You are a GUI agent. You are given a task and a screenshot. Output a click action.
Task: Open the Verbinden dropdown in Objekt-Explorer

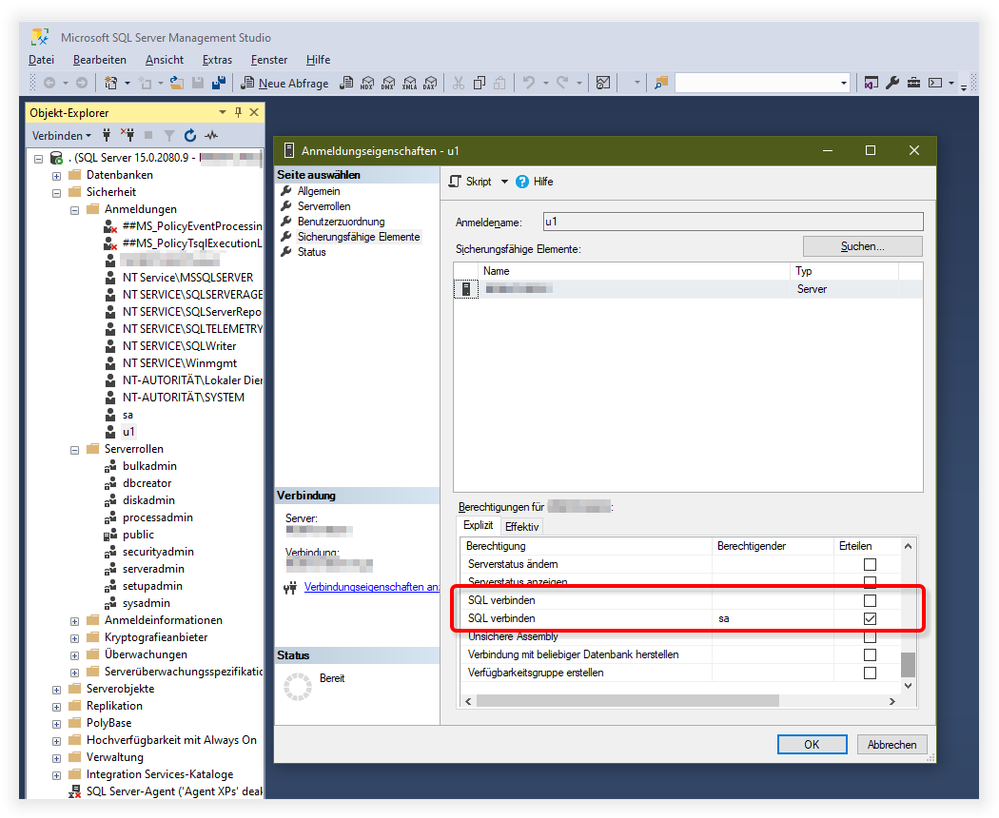coord(62,136)
